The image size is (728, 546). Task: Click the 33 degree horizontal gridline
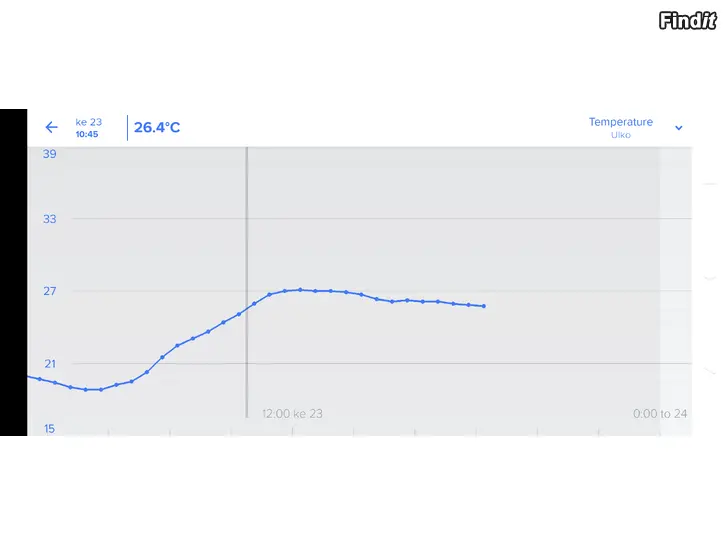tap(382, 218)
